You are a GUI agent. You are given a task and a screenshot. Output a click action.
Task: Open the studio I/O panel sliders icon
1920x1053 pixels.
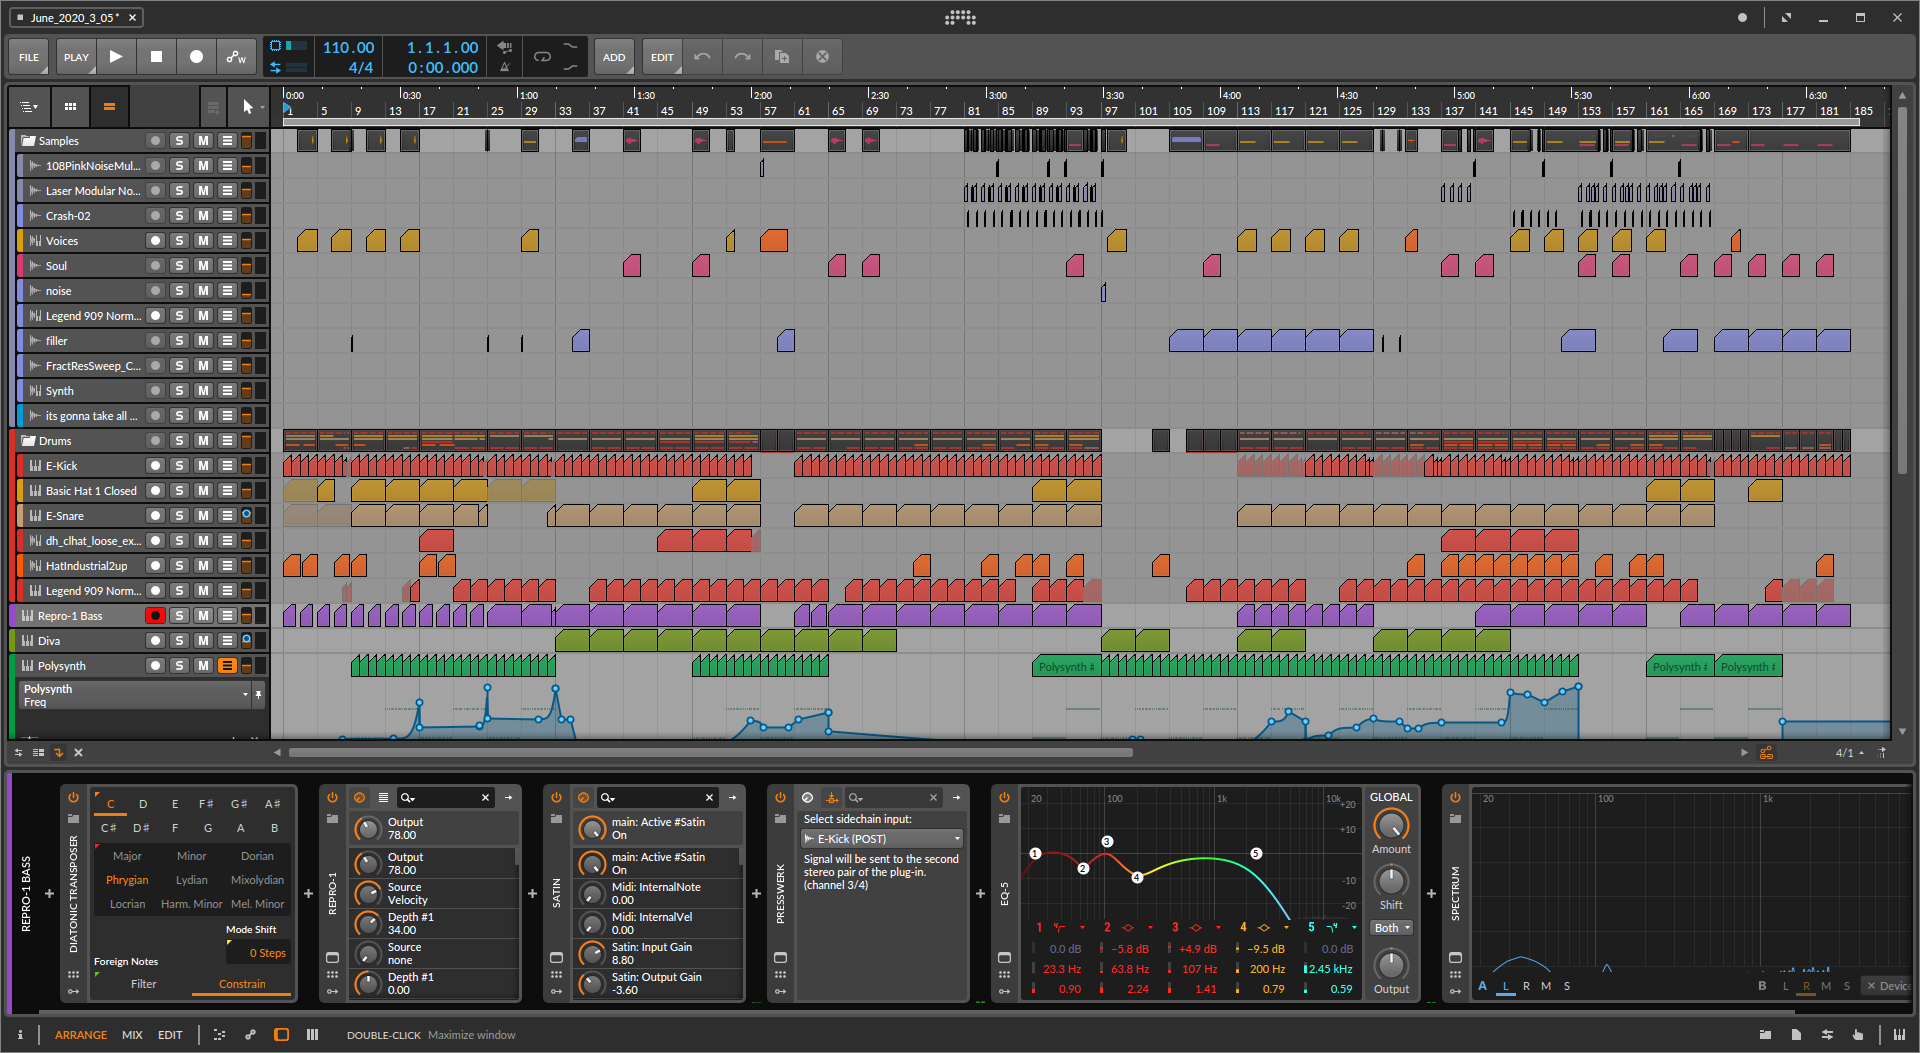tap(1827, 1035)
